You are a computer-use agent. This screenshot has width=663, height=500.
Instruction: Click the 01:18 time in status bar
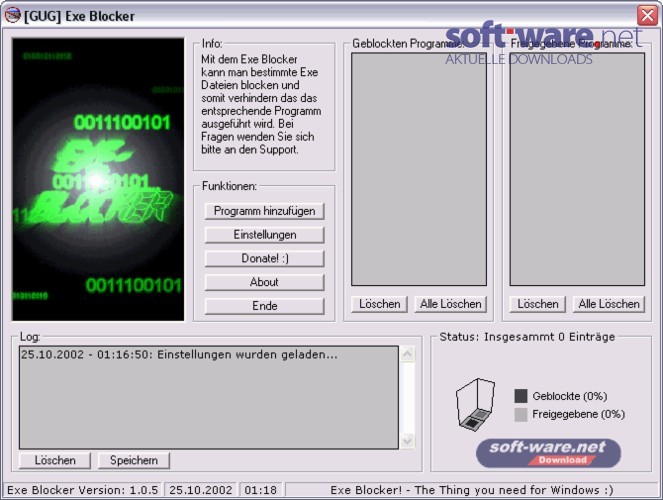coord(260,490)
